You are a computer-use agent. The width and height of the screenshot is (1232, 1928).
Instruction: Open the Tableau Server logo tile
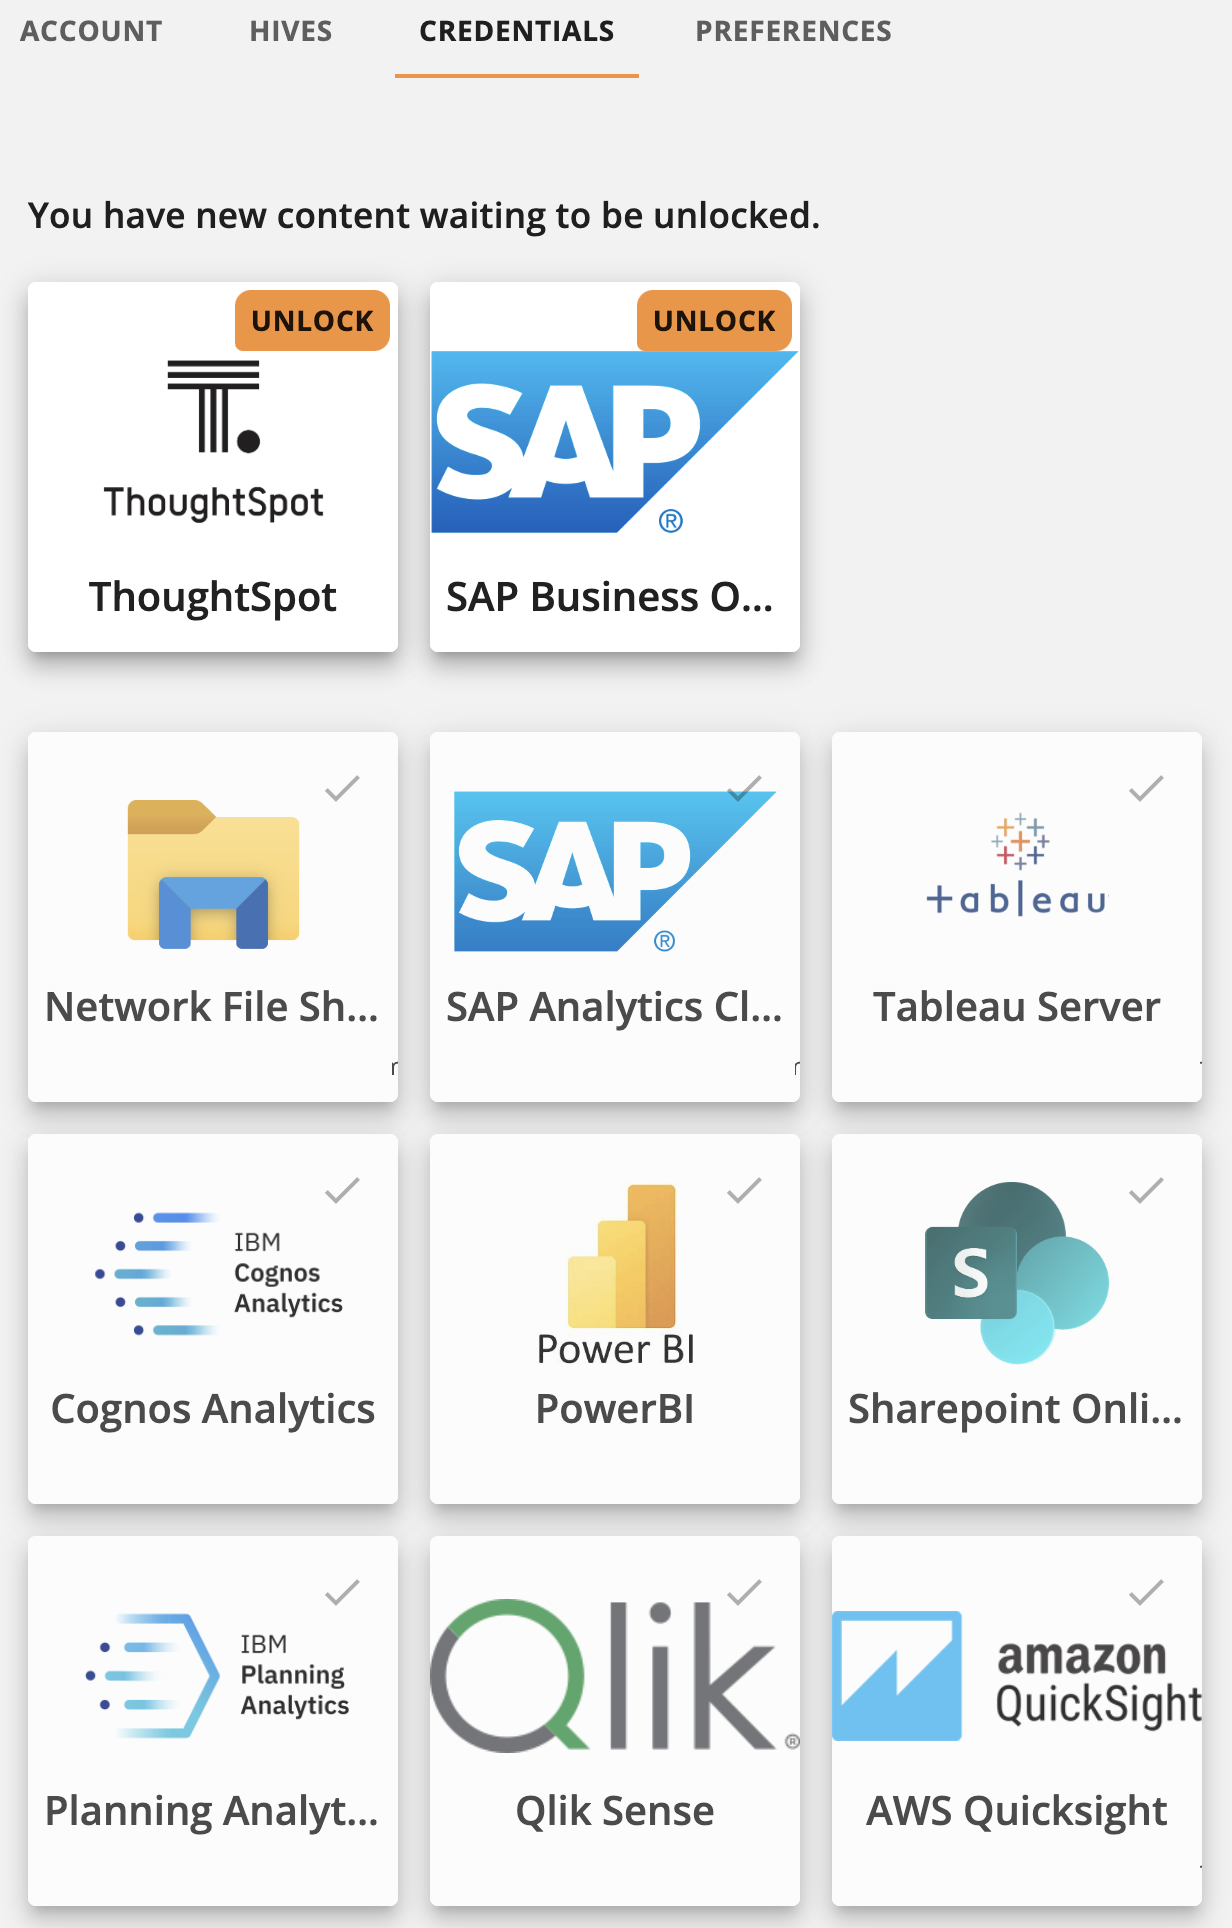[x=1017, y=865]
